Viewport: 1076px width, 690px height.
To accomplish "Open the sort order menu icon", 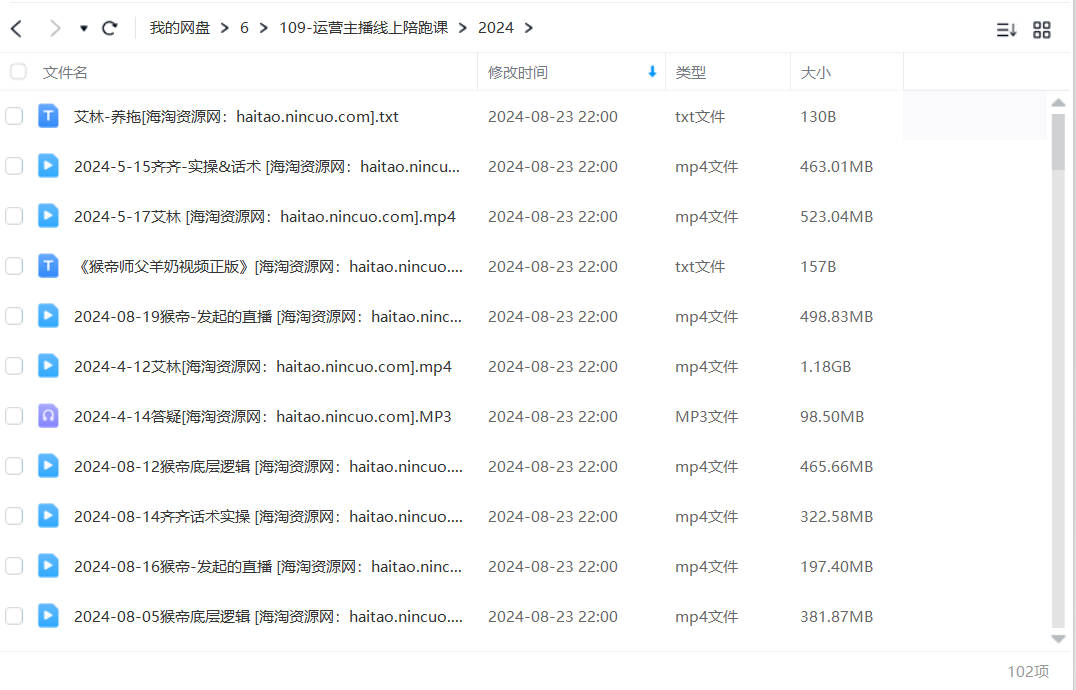I will (1006, 29).
